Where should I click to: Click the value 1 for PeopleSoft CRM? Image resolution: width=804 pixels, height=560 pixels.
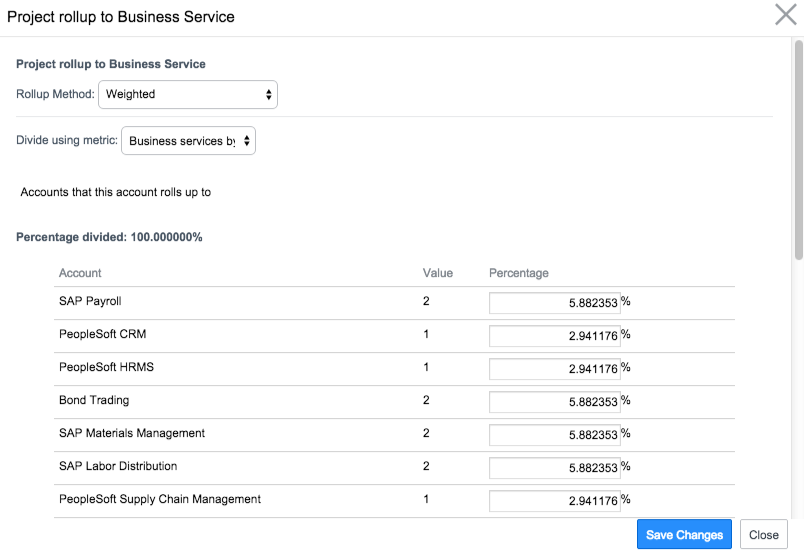[426, 334]
